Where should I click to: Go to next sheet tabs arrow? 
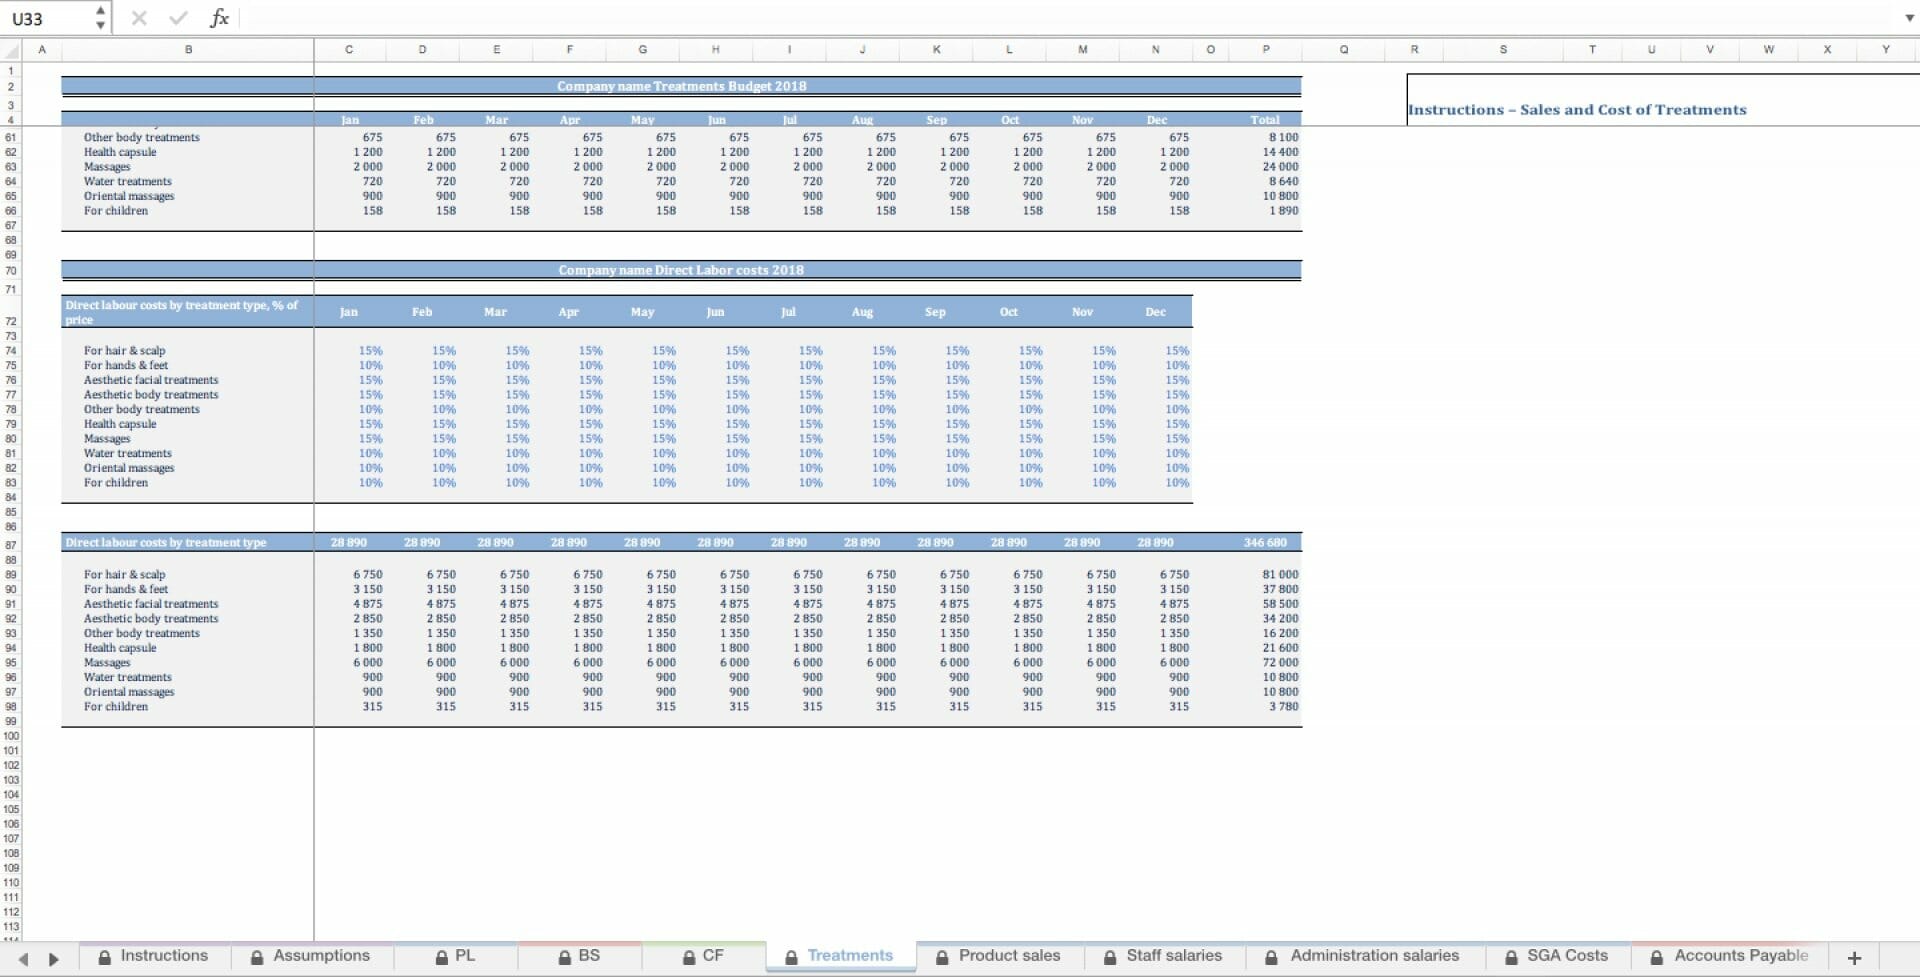tap(53, 958)
